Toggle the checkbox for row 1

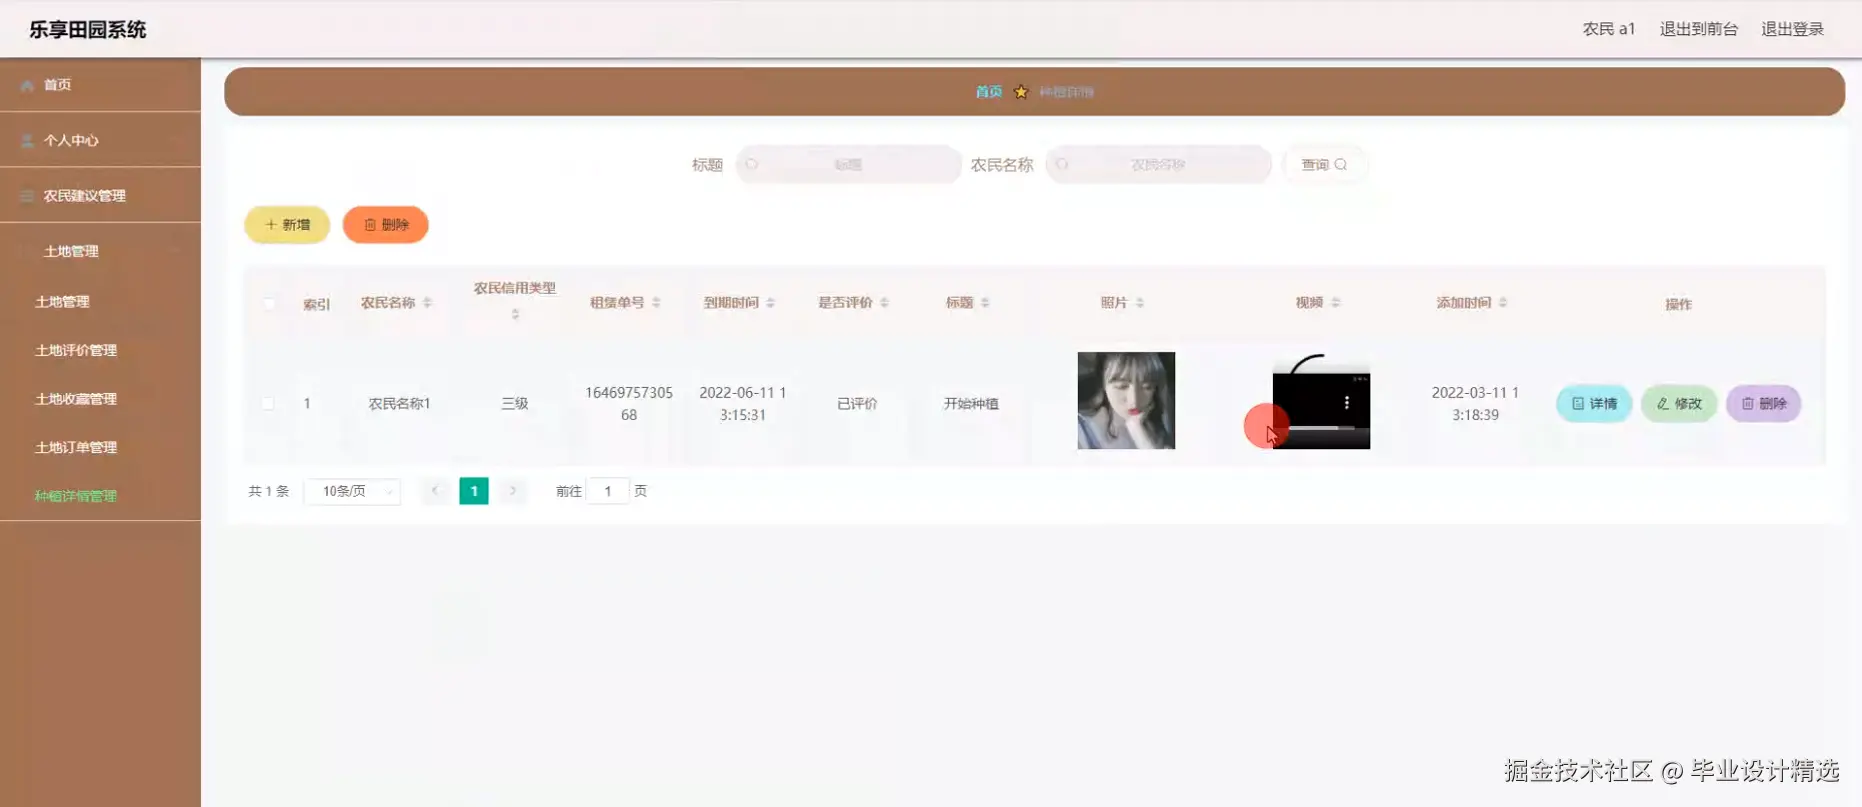pos(268,403)
